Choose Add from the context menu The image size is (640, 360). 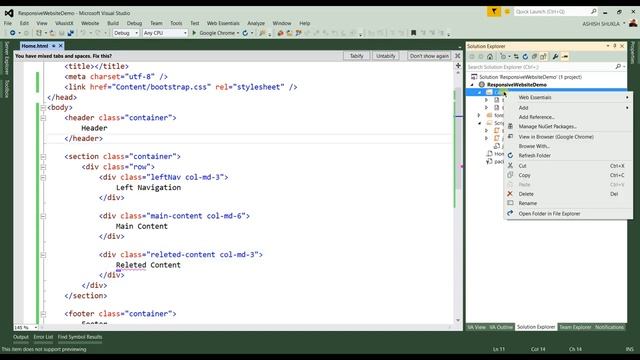click(568, 108)
